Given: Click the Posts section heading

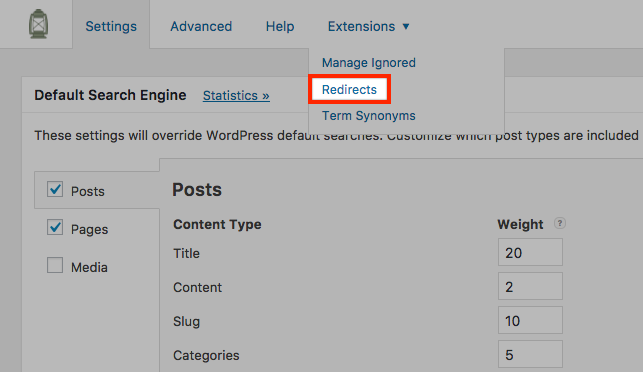Looking at the screenshot, I should pyautogui.click(x=197, y=190).
